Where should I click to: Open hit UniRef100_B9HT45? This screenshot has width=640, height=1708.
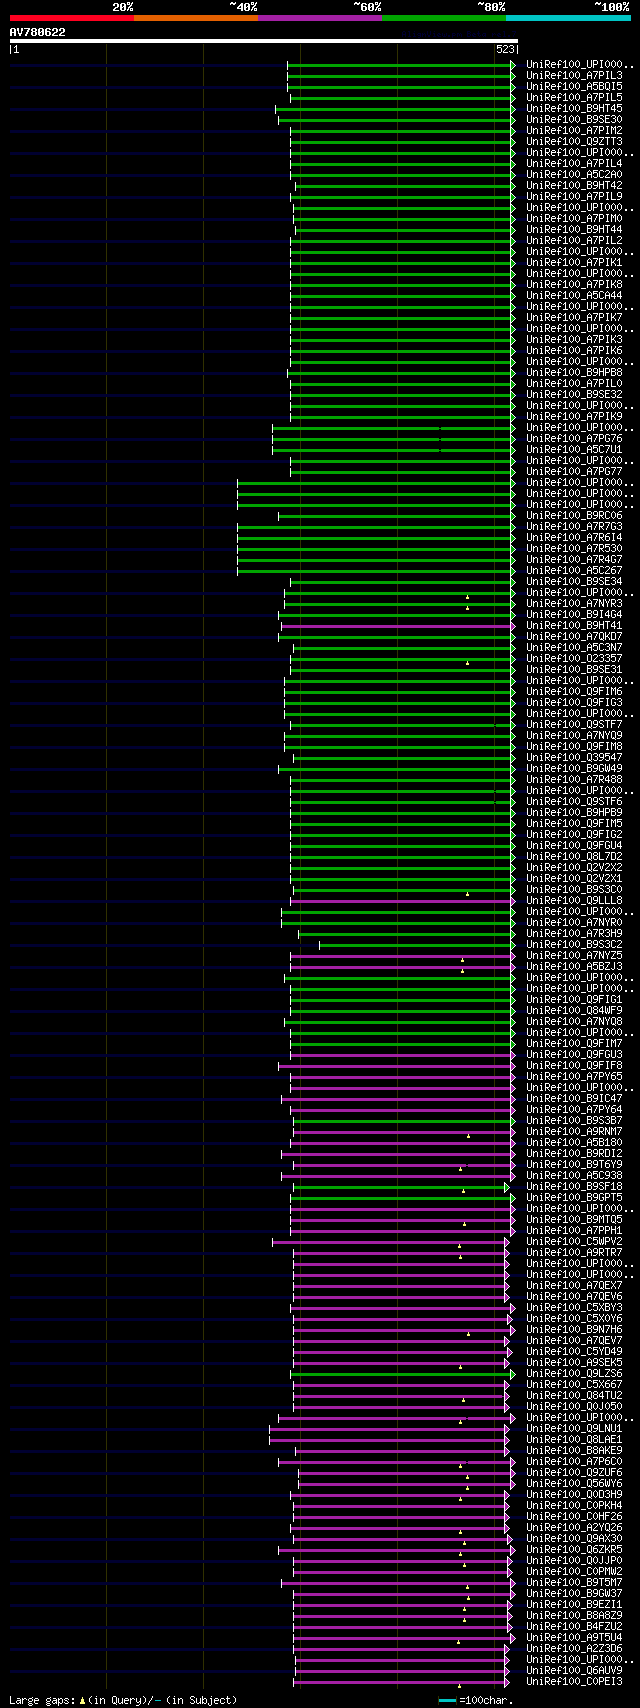tap(574, 108)
